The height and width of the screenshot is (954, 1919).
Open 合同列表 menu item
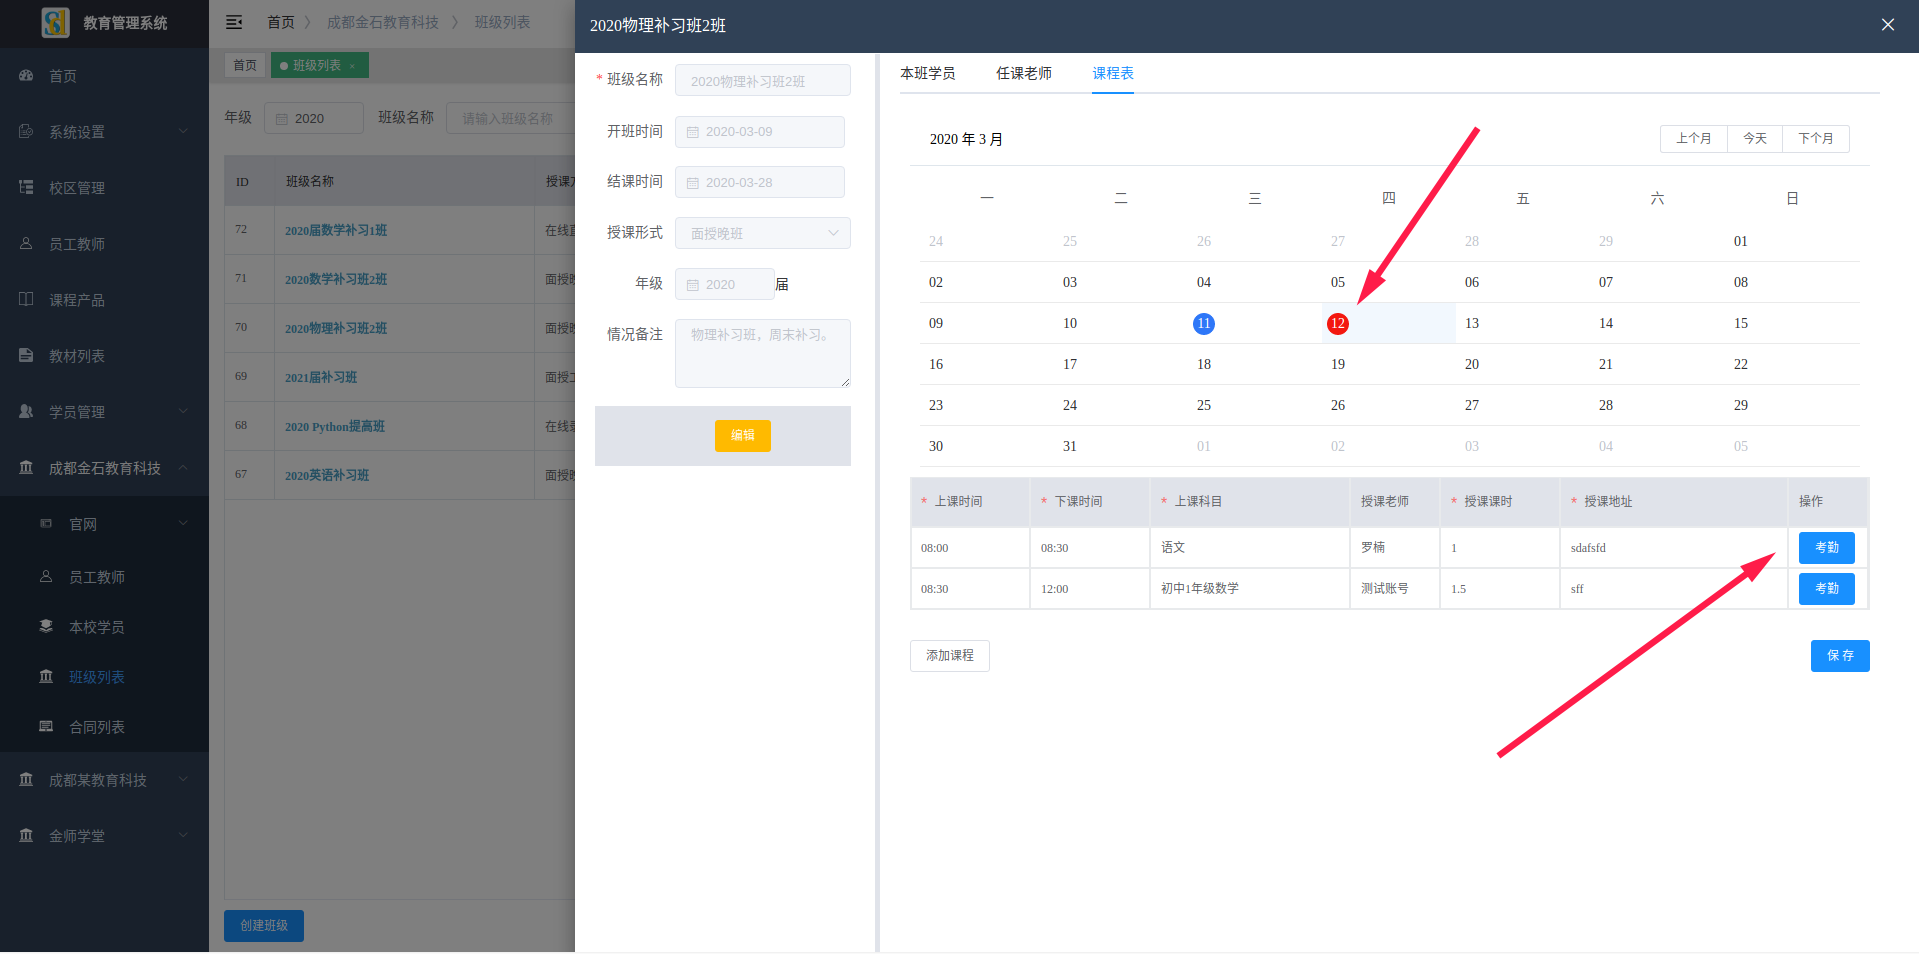(x=96, y=727)
